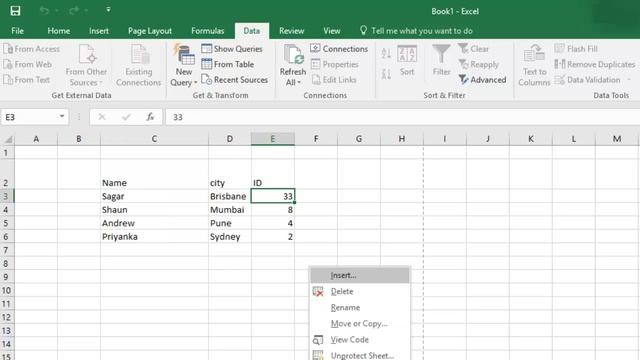Expand the Name Box dropdown arrow
The width and height of the screenshot is (640, 360).
tap(62, 117)
